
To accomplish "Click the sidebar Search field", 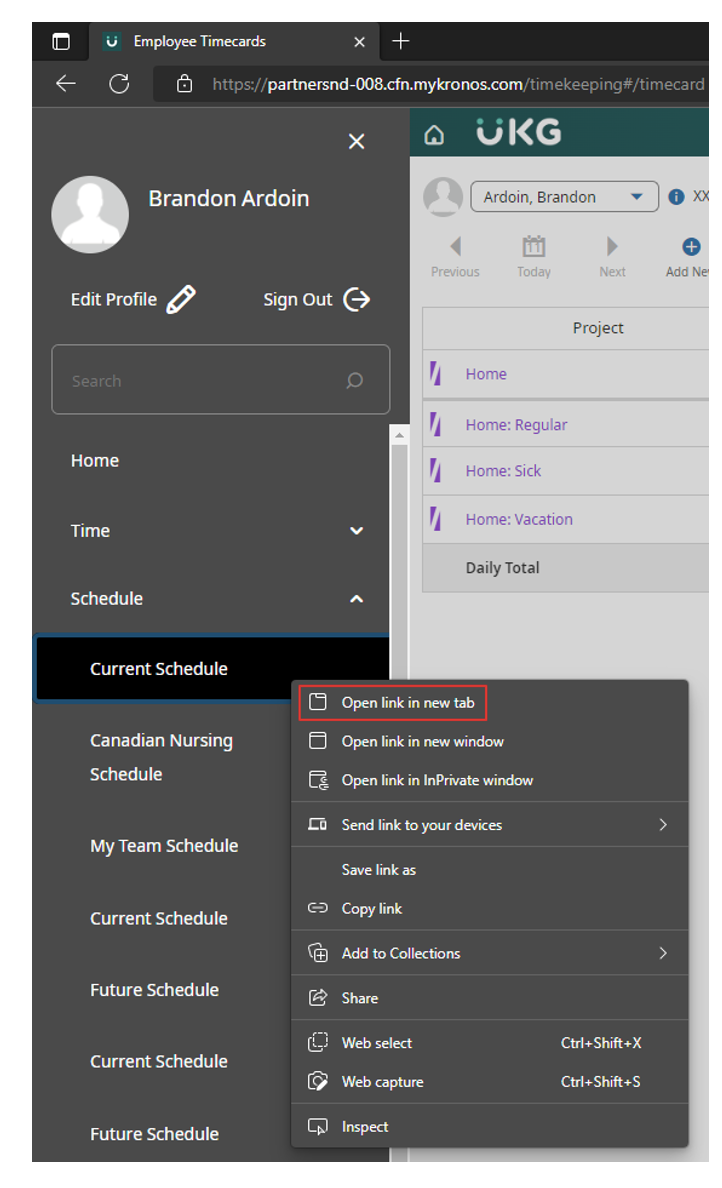I will pyautogui.click(x=205, y=381).
